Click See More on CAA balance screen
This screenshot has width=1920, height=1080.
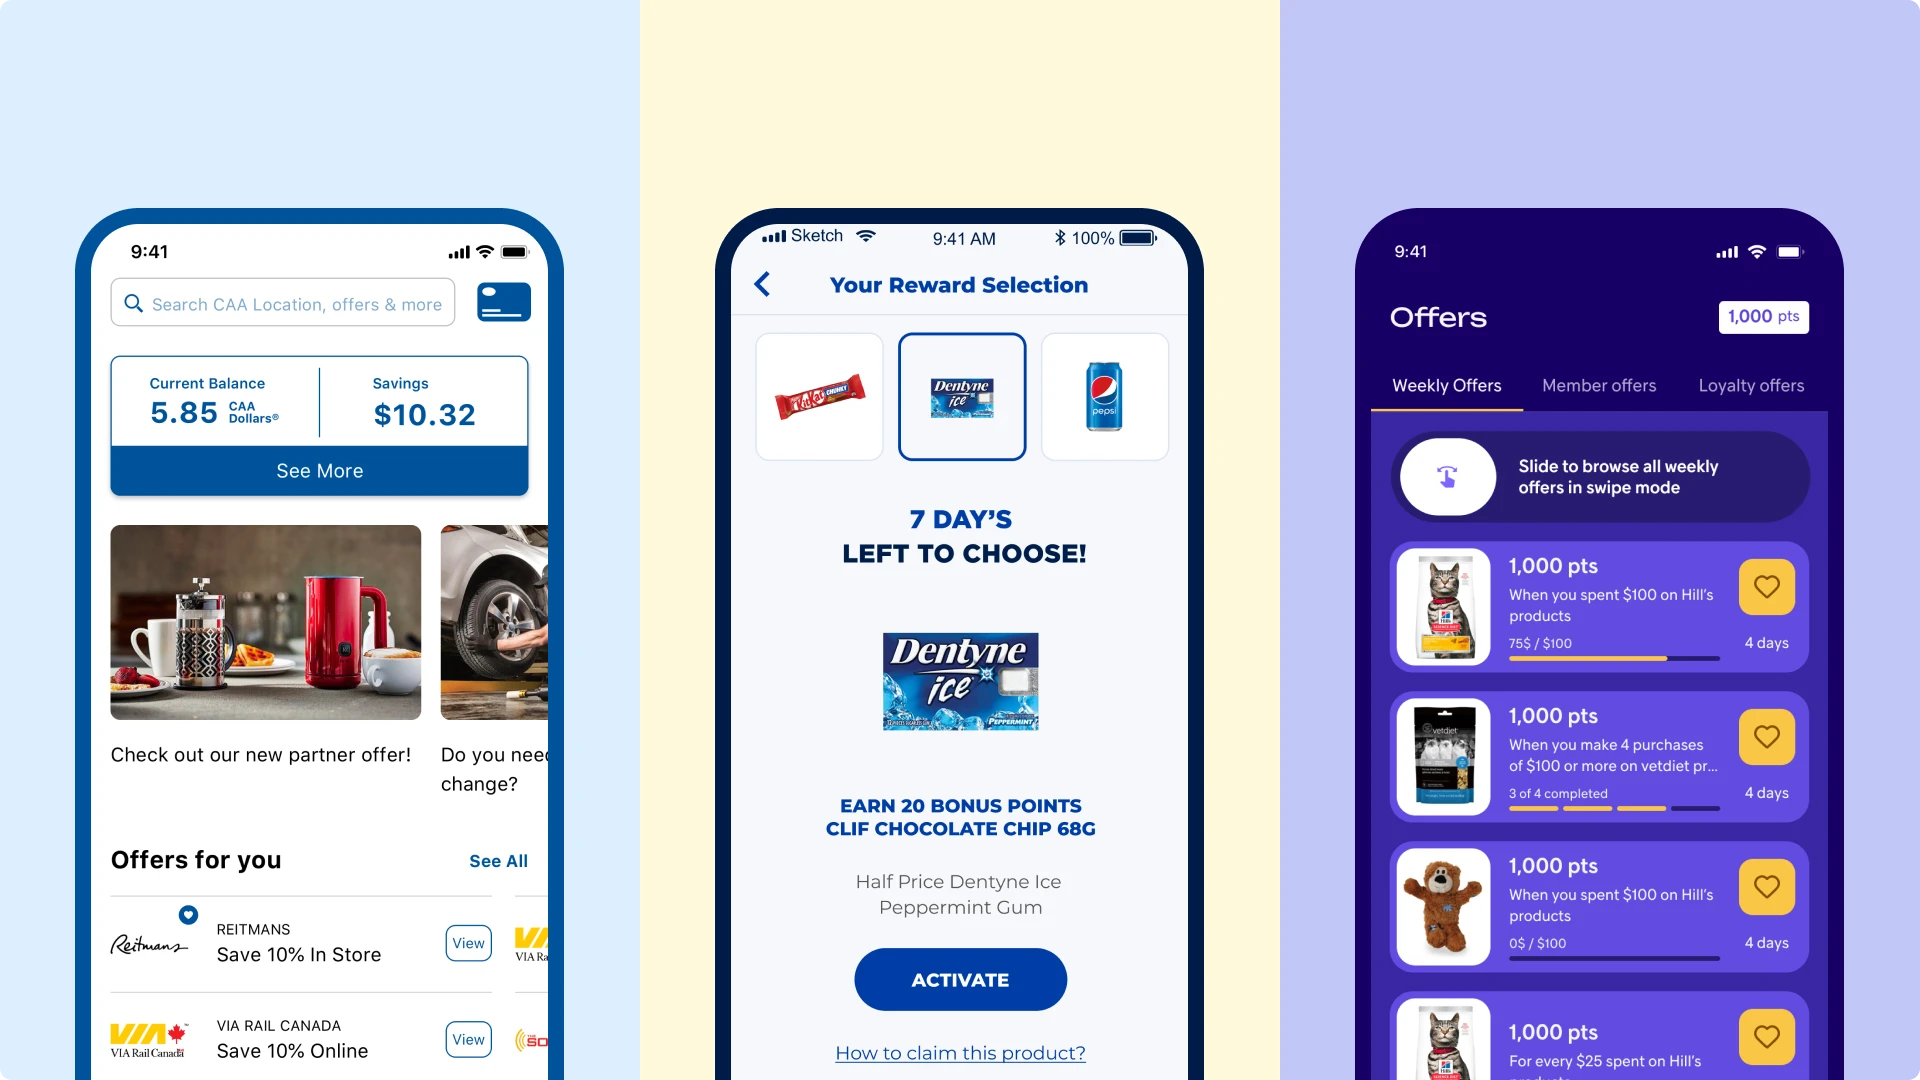point(318,469)
